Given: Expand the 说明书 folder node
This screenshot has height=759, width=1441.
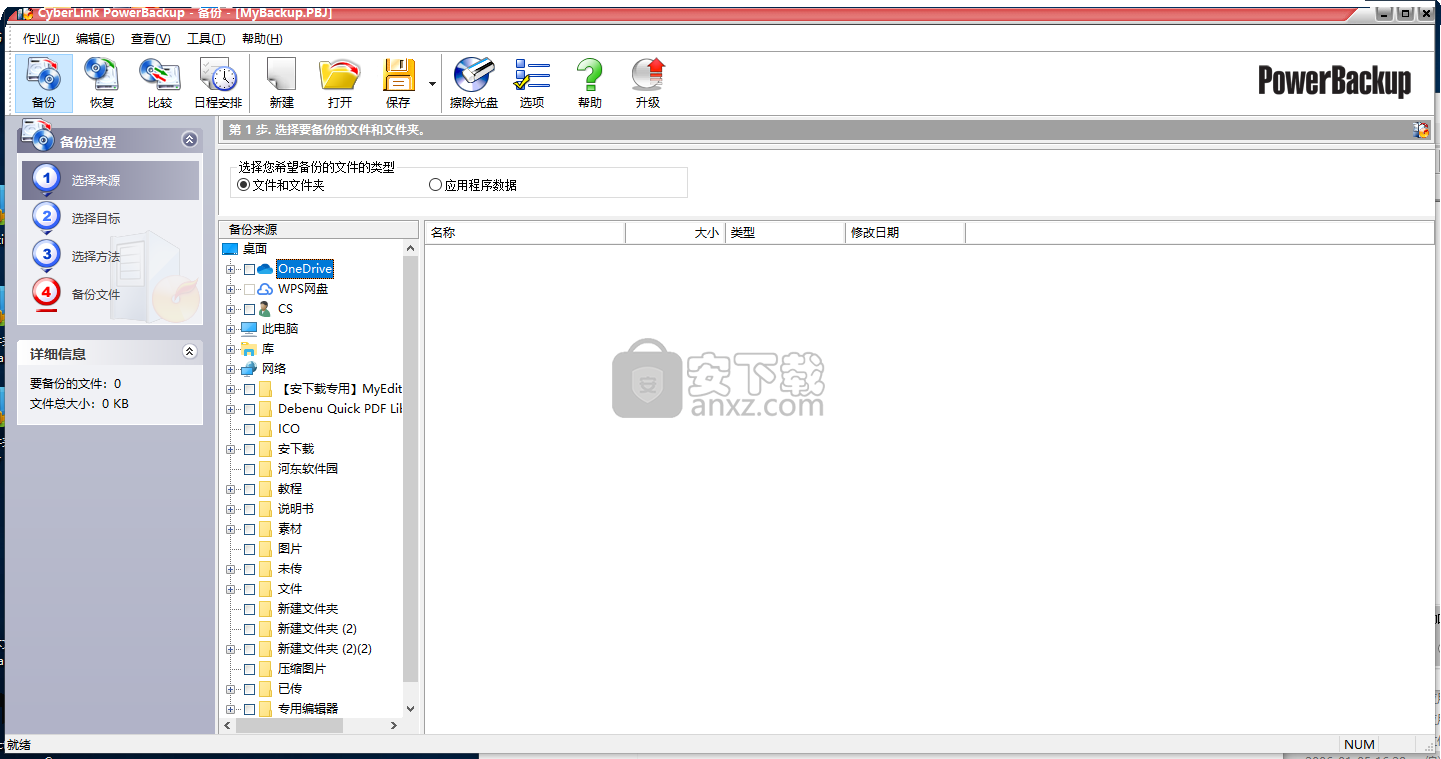Looking at the screenshot, I should pos(230,509).
